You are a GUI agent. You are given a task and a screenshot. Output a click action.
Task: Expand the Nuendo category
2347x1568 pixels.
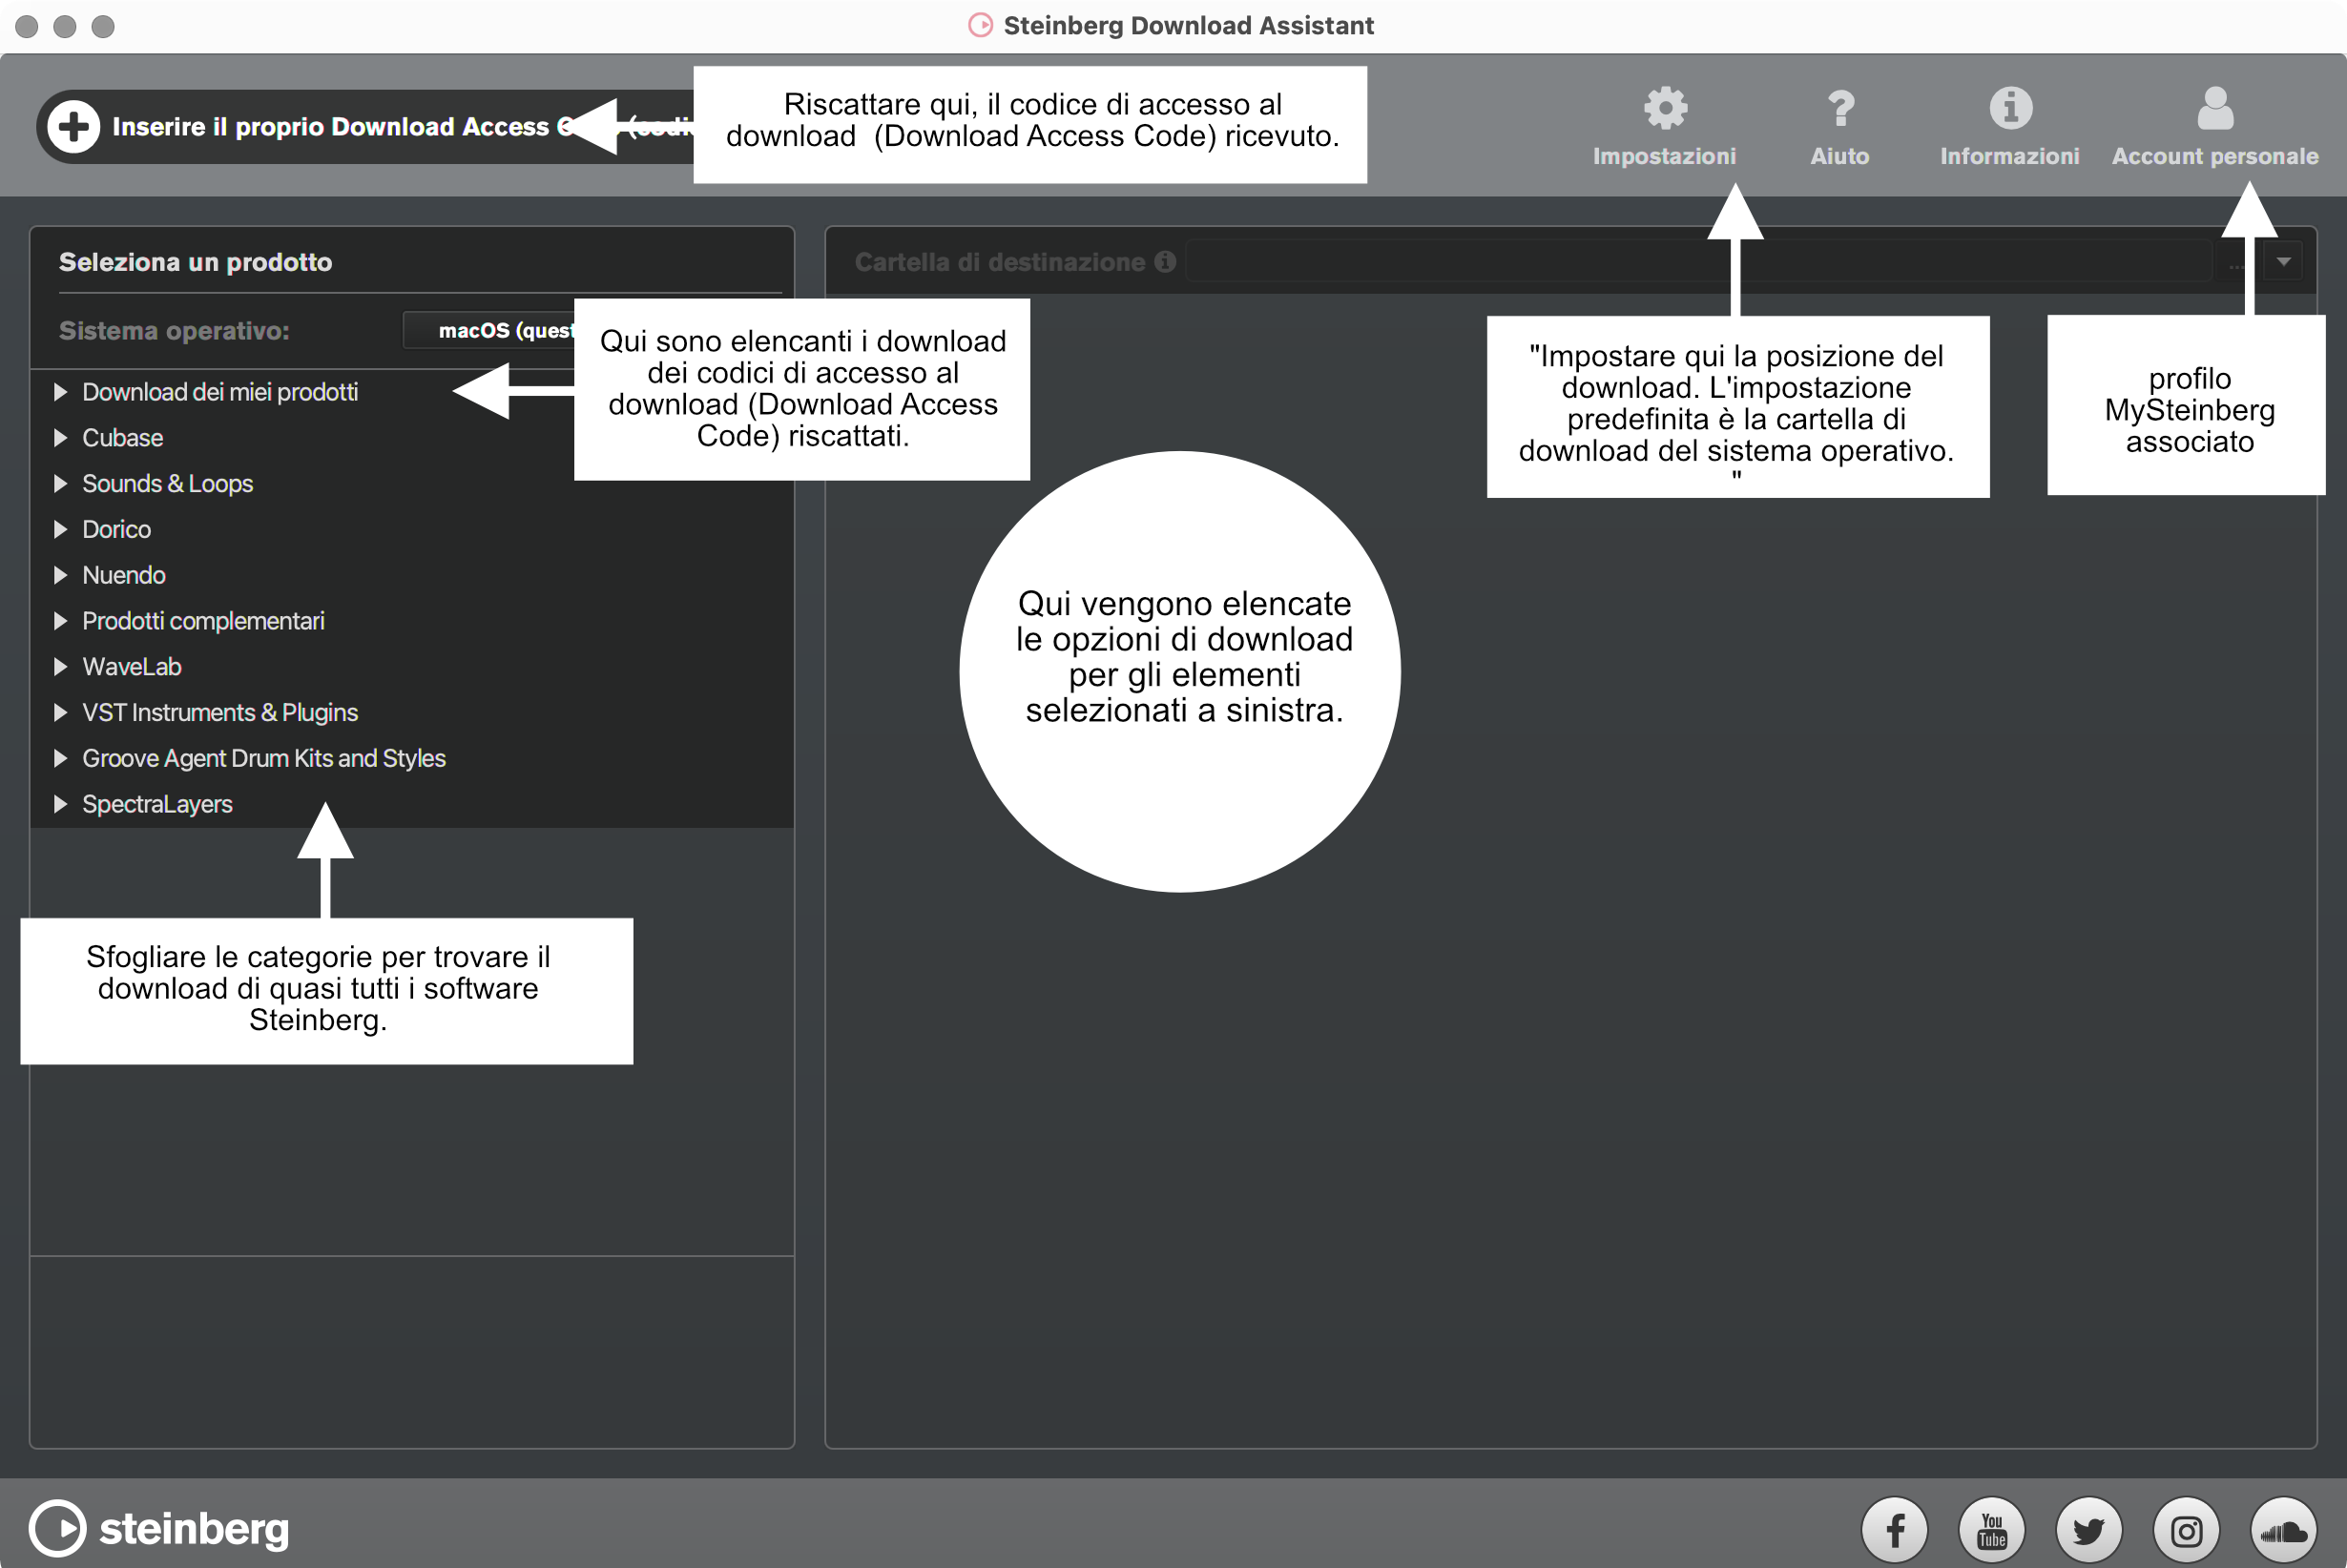(60, 575)
